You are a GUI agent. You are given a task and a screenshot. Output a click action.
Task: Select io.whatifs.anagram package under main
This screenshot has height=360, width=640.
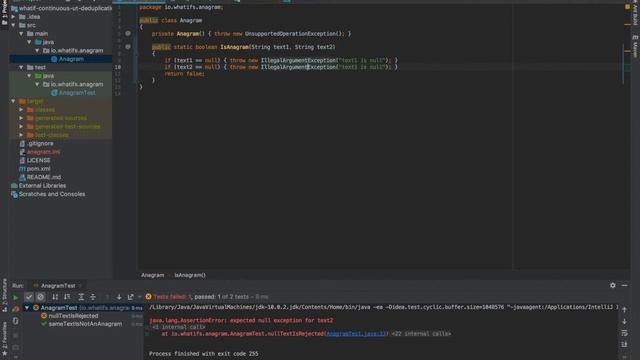tap(77, 51)
